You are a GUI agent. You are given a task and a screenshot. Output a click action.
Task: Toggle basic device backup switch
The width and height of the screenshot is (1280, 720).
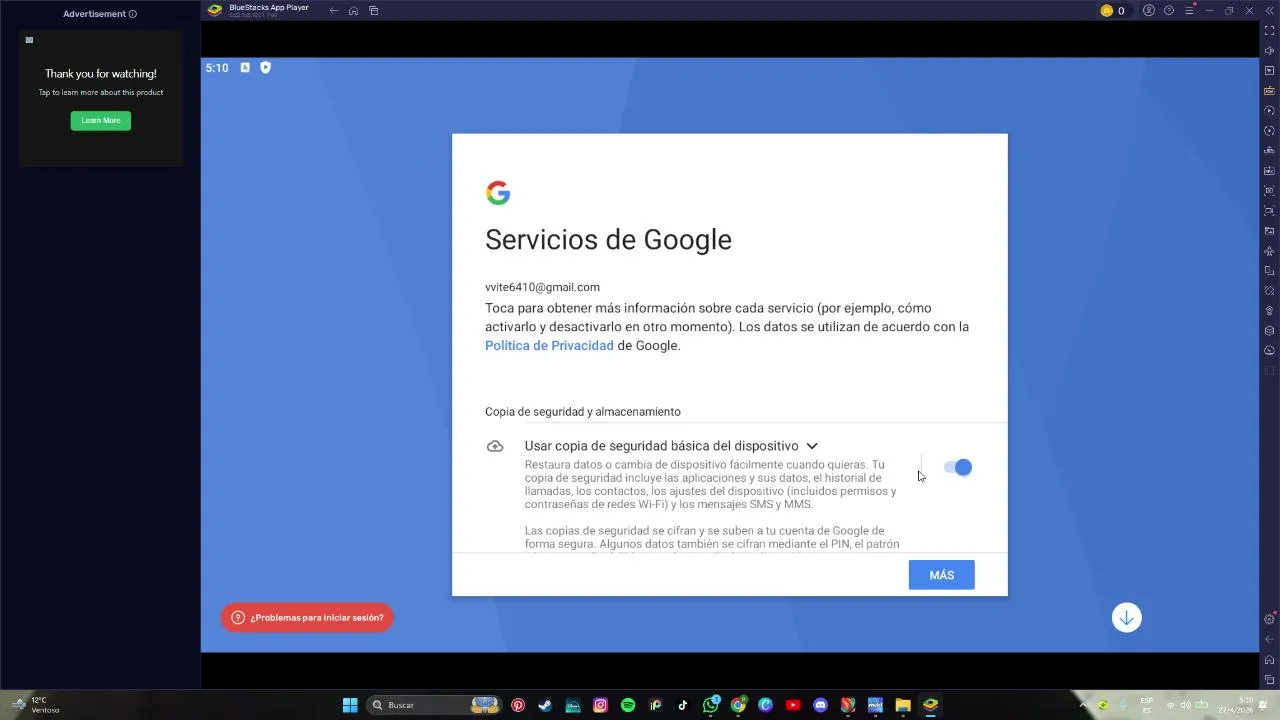click(x=958, y=467)
